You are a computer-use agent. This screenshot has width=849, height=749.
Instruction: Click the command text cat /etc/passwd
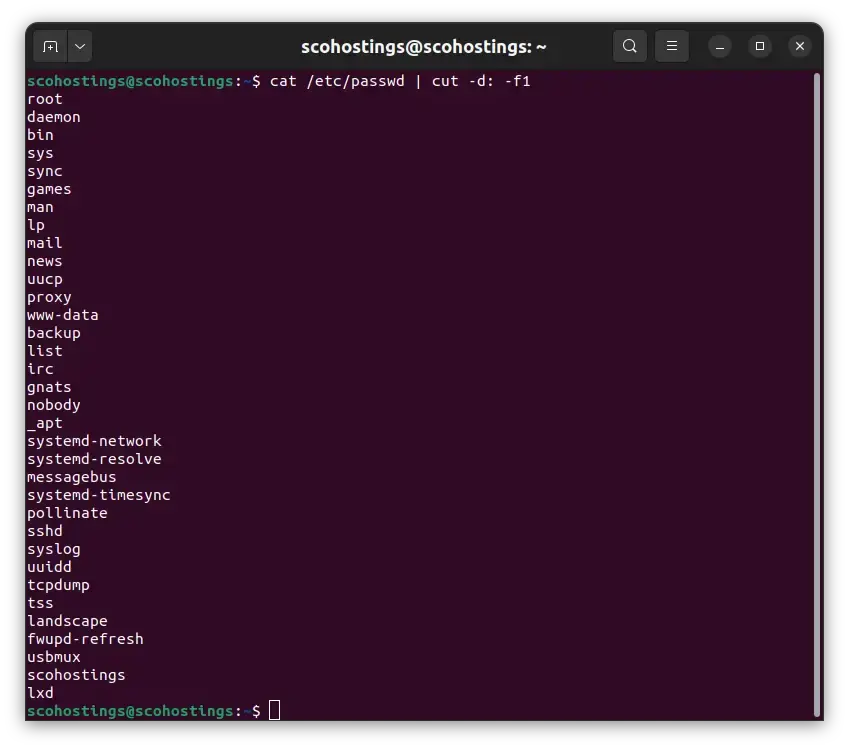click(x=337, y=81)
